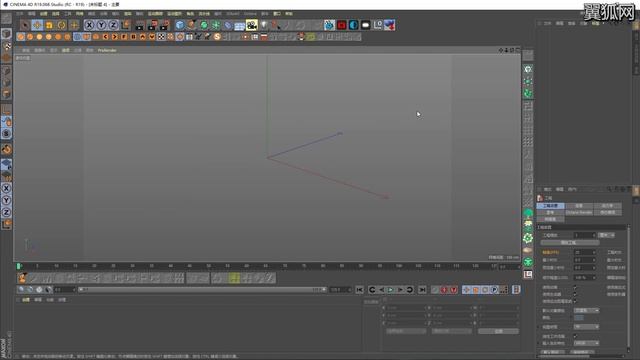Toggle autokeying red button

(x=453, y=289)
